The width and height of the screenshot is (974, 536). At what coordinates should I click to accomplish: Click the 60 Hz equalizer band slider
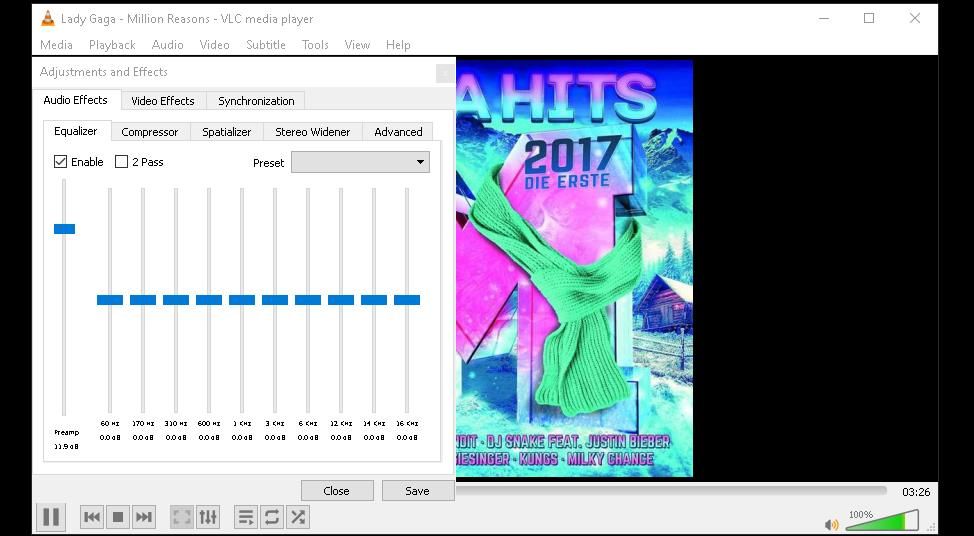(110, 300)
